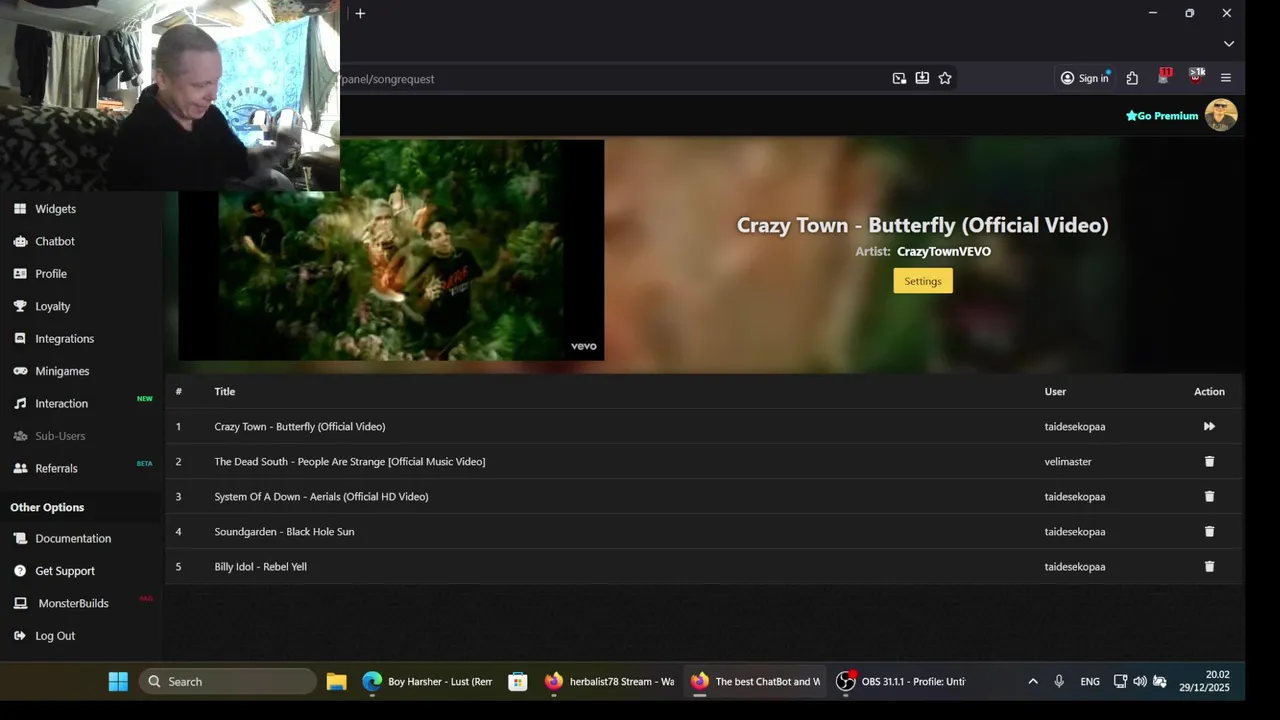Select The Dead South - People Are Strange title
Image resolution: width=1280 pixels, height=720 pixels.
(x=350, y=461)
